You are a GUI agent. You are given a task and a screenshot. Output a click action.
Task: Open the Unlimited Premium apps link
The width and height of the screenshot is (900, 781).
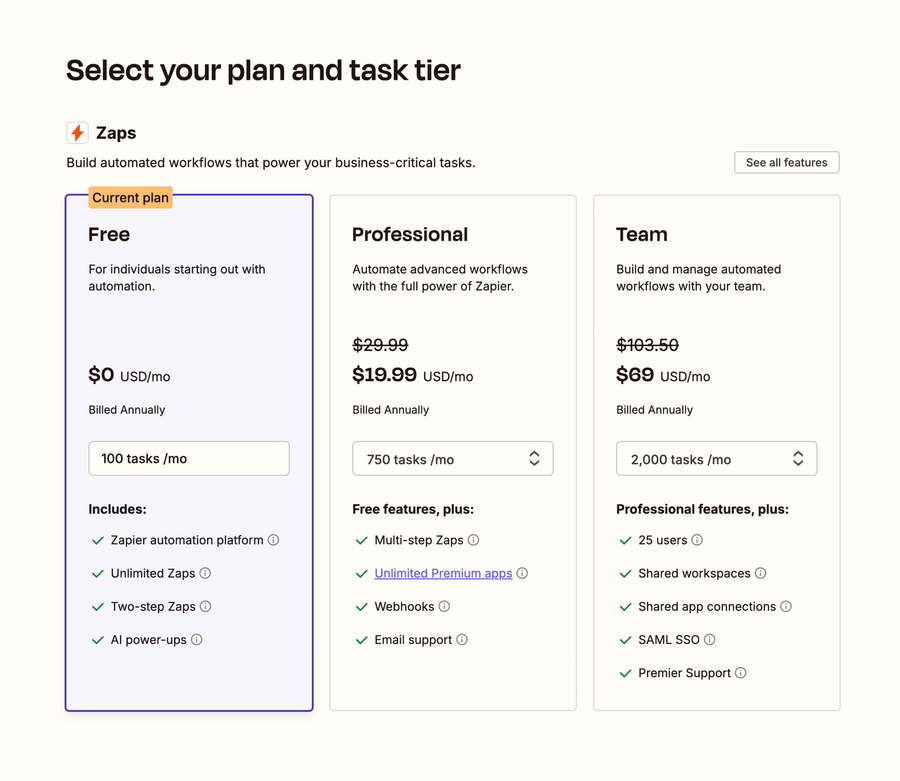[x=443, y=573]
